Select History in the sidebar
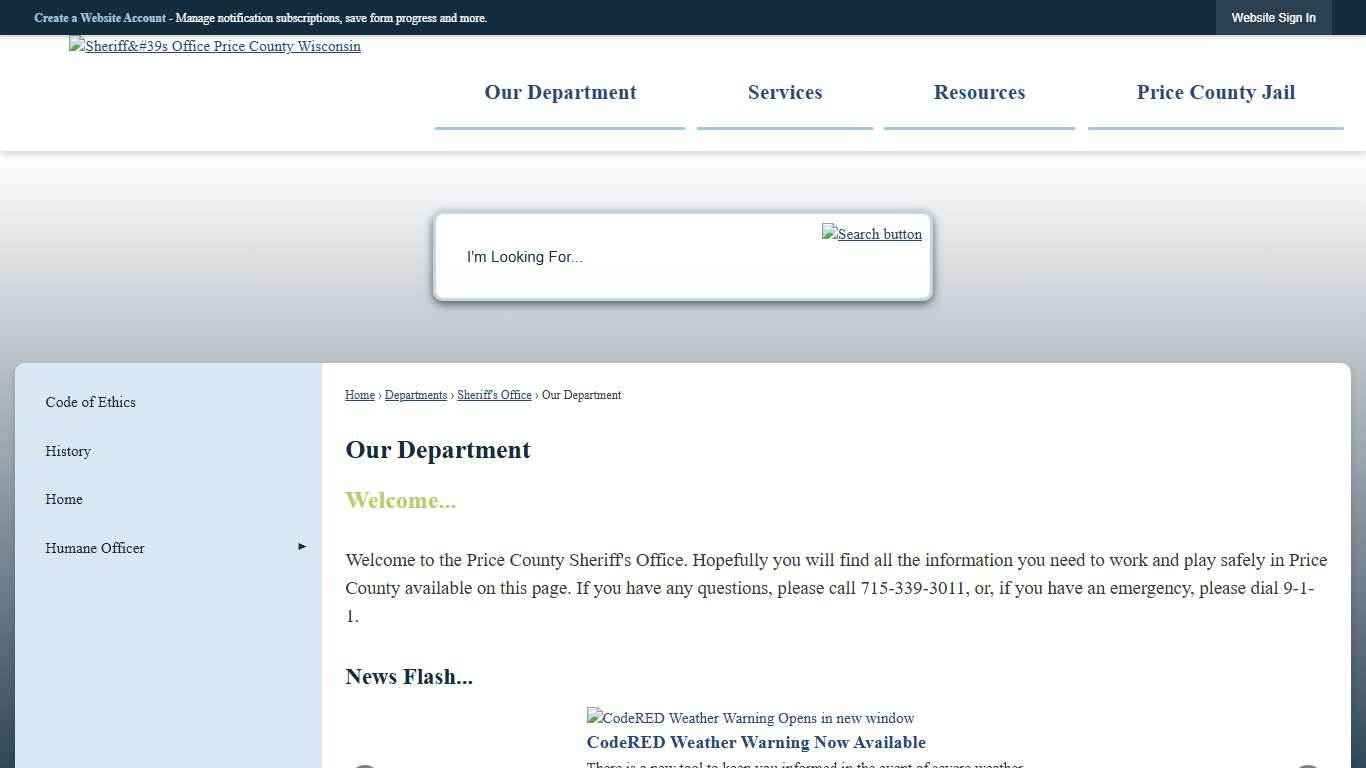1366x768 pixels. (x=67, y=451)
